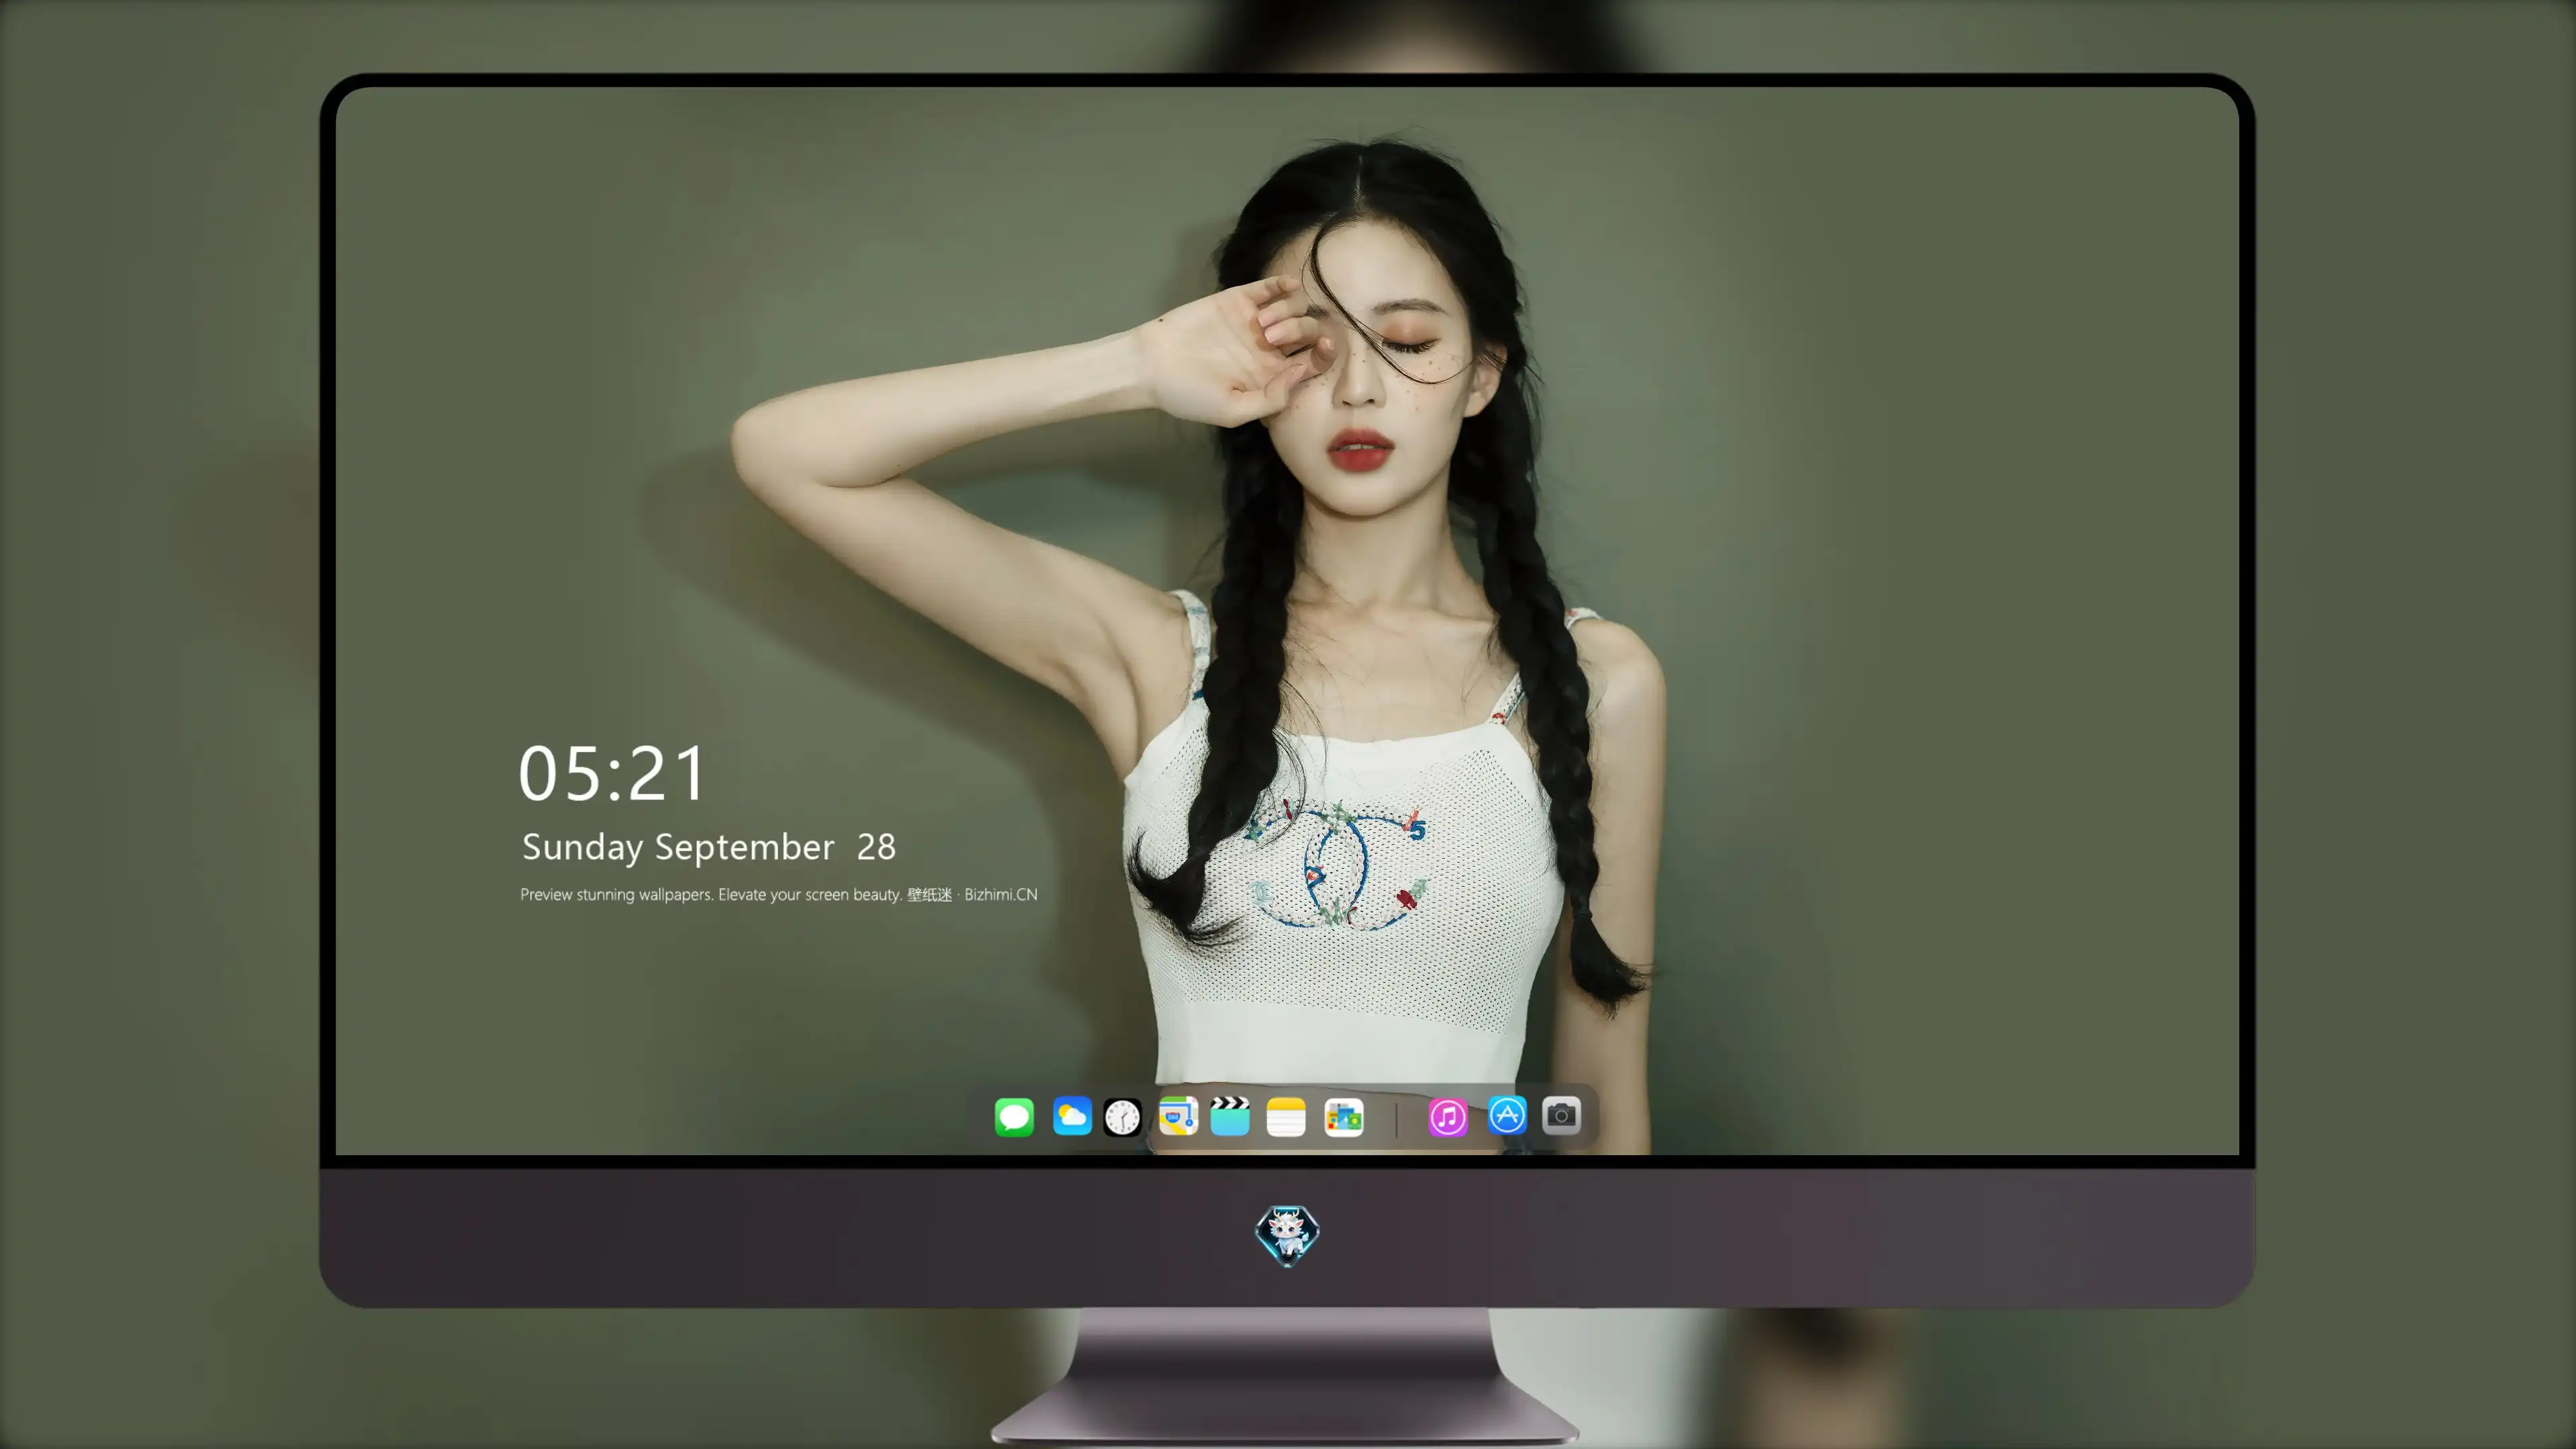Viewport: 2576px width, 1449px height.
Task: Open the Maps app in the dock
Action: point(1178,1116)
